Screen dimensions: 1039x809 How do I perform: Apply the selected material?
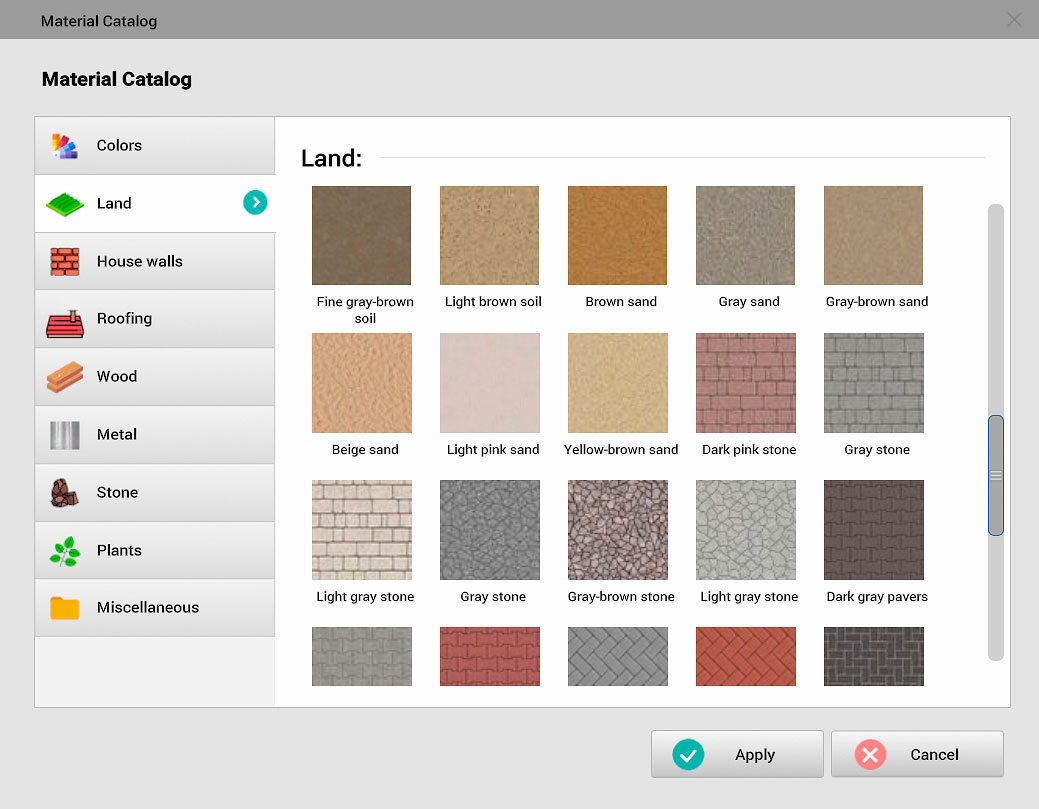point(737,755)
